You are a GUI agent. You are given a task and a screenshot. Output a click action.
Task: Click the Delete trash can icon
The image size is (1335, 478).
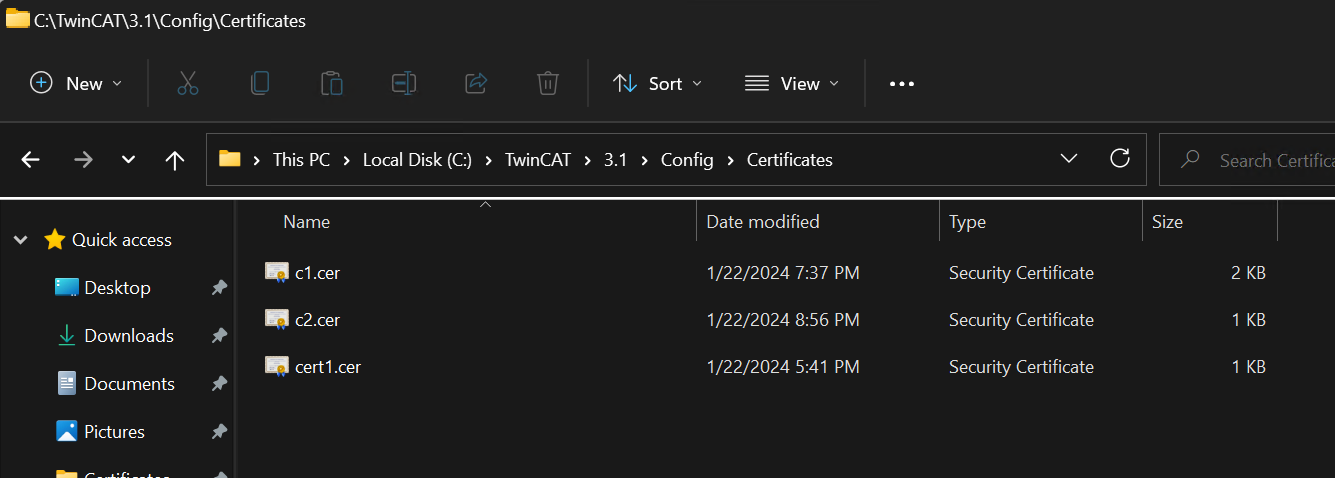pos(547,83)
